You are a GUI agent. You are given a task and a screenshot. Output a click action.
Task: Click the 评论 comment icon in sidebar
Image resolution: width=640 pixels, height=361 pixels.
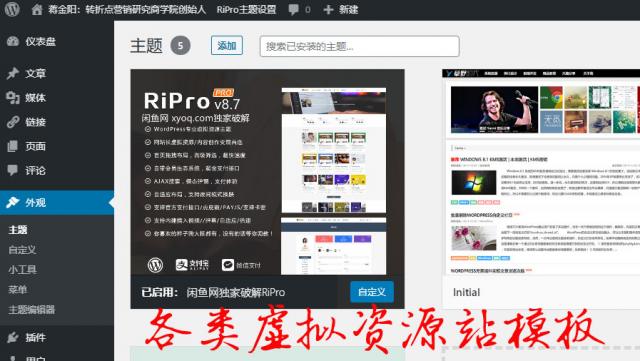pyautogui.click(x=13, y=170)
